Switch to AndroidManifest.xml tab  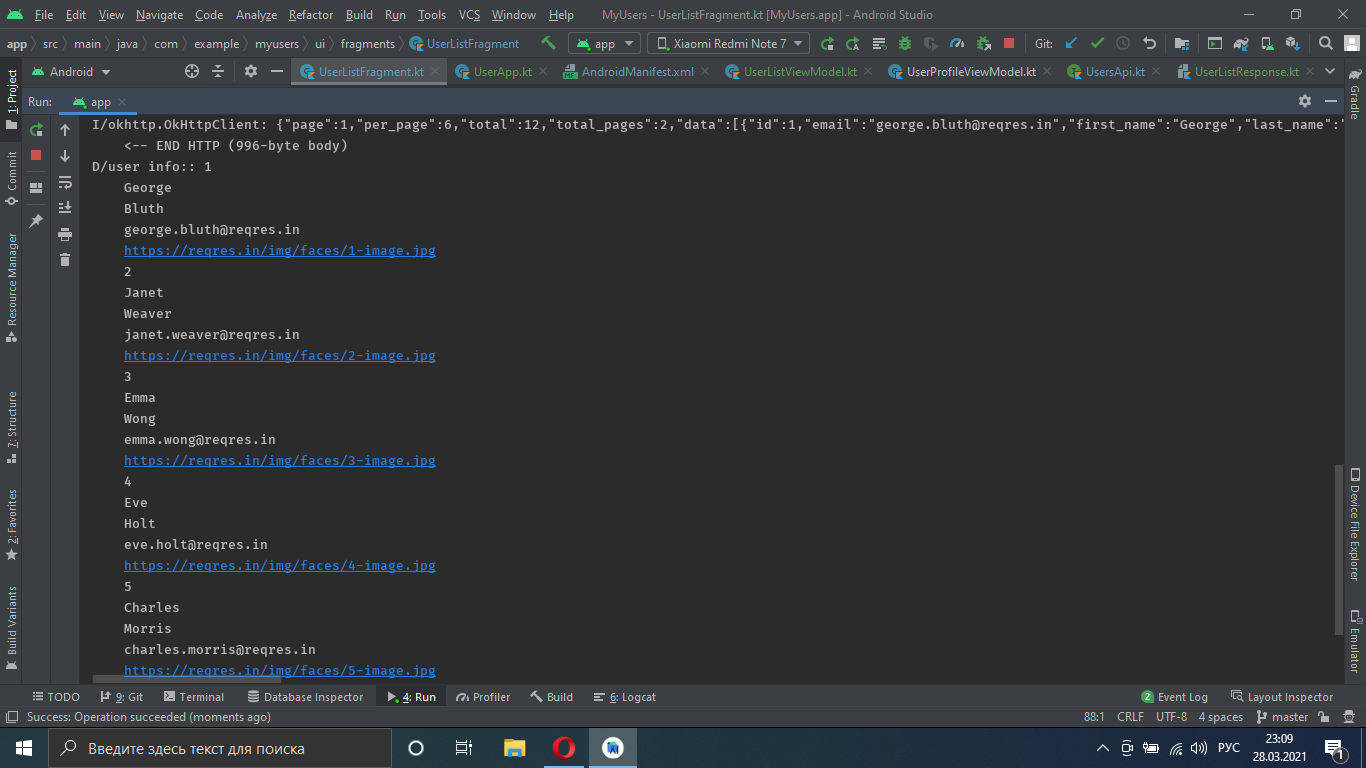[x=636, y=71]
